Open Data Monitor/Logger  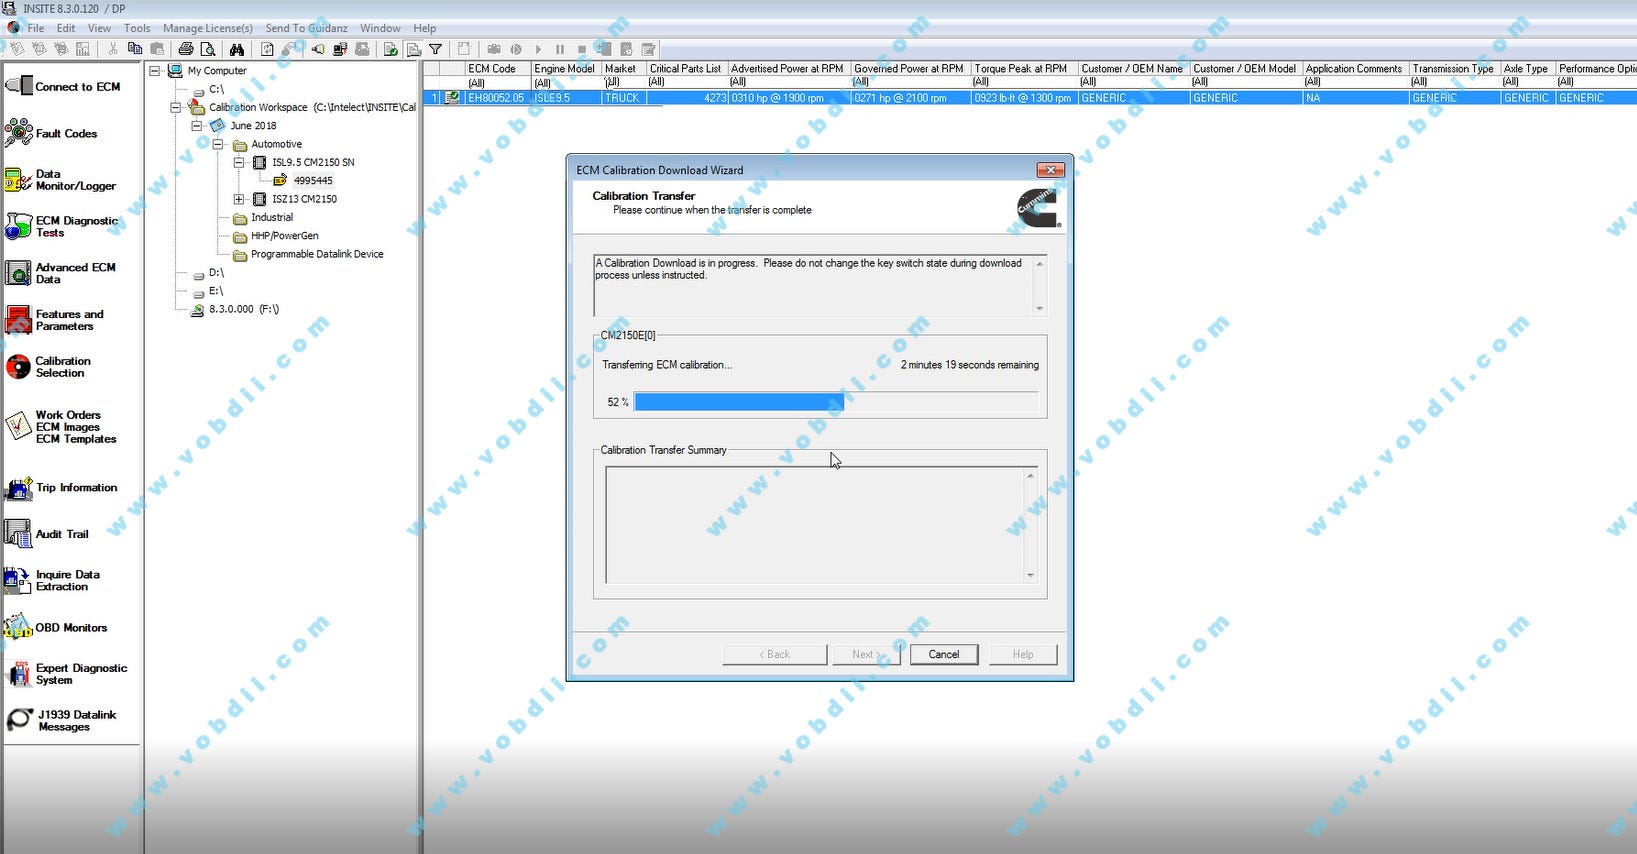tap(60, 180)
